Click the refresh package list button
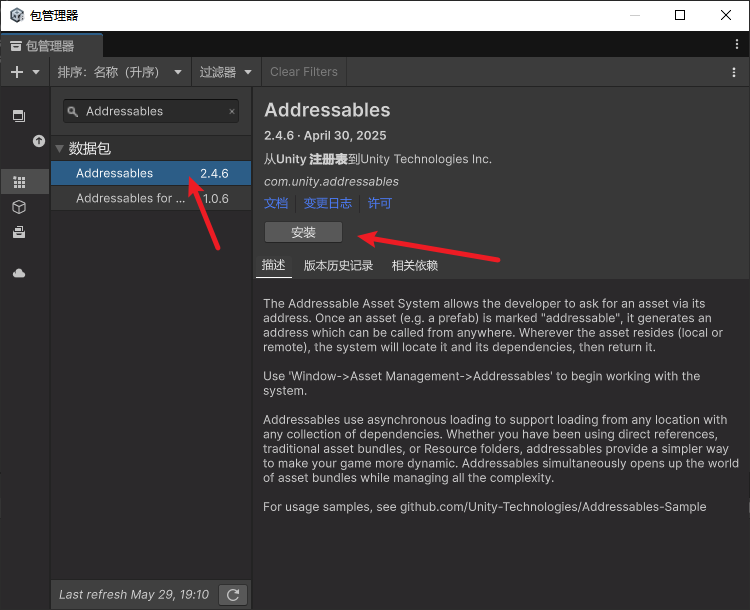Viewport: 750px width, 610px height. pyautogui.click(x=233, y=595)
